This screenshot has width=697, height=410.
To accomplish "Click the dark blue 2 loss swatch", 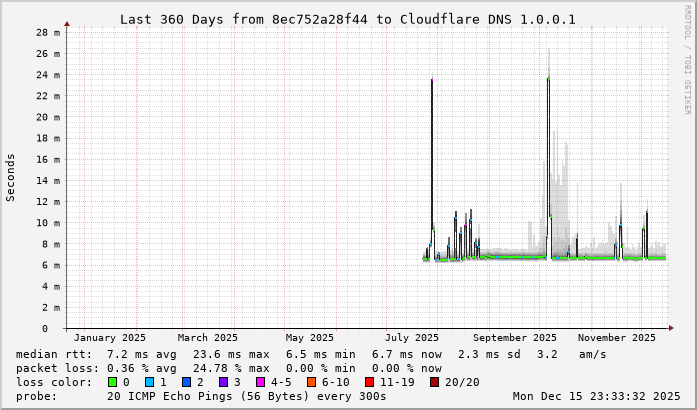I will [x=186, y=382].
